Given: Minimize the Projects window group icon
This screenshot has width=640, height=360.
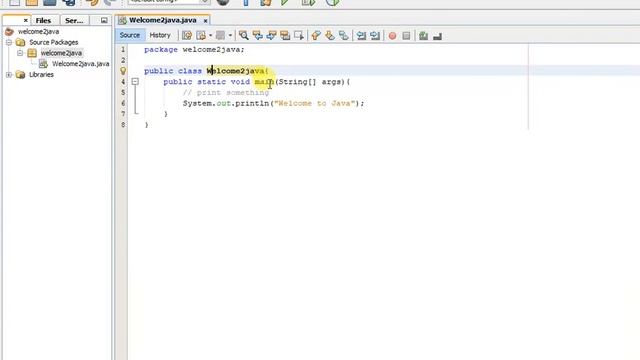Looking at the screenshot, I should click(104, 20).
